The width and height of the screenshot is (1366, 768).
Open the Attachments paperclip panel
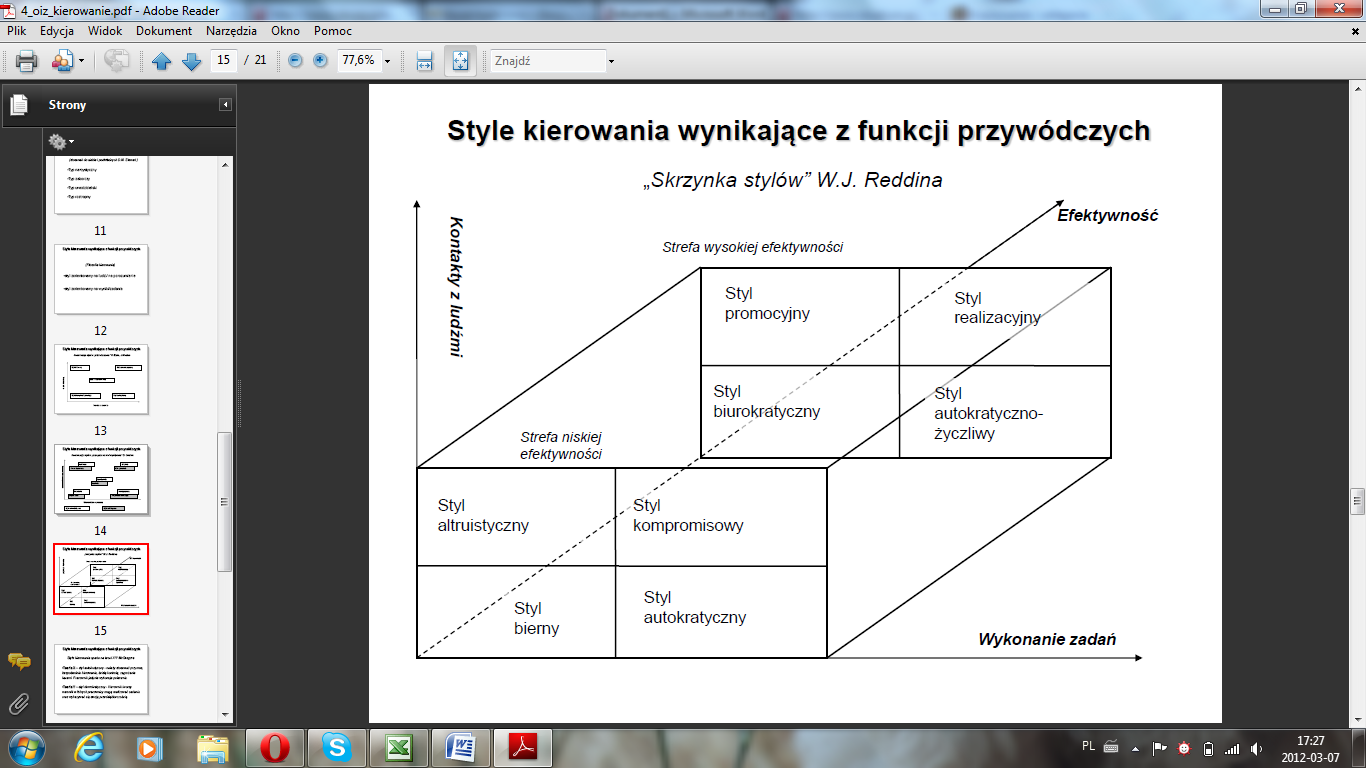click(x=18, y=704)
